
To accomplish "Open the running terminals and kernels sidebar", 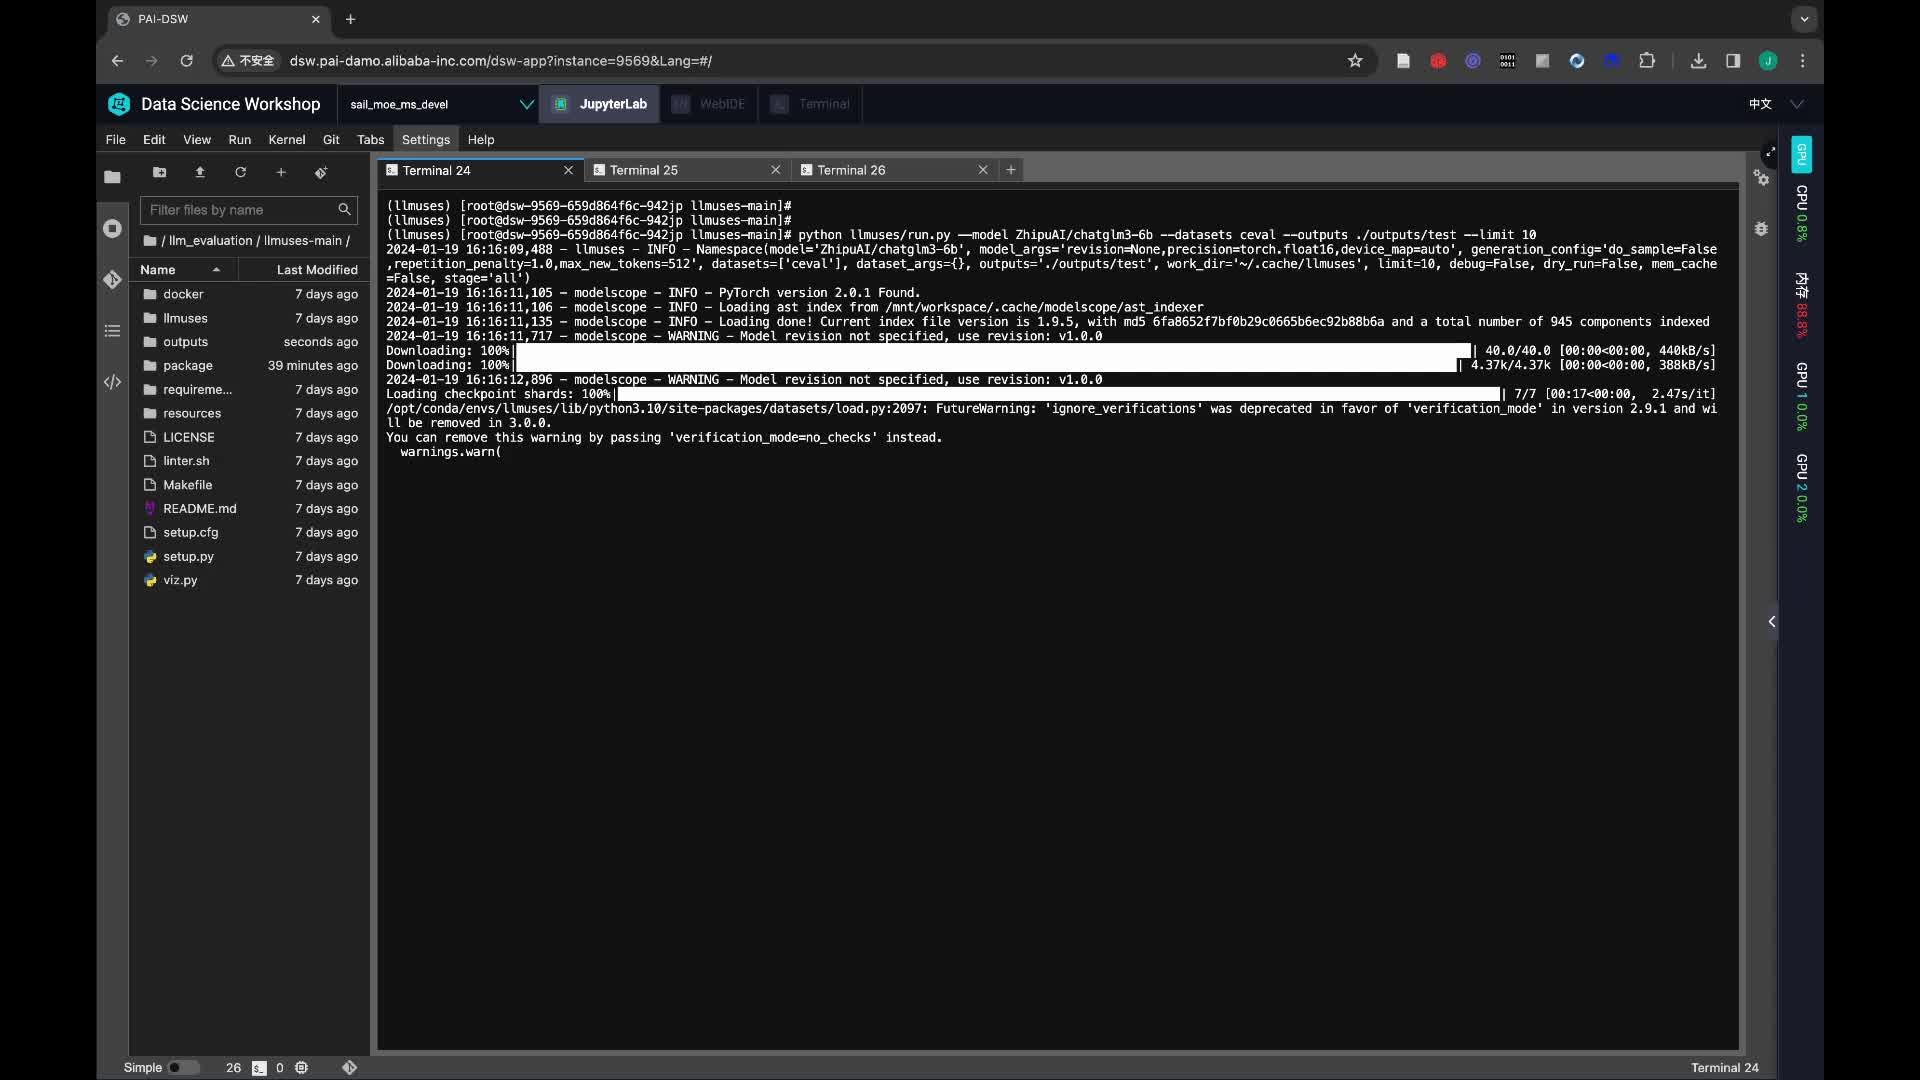I will [112, 228].
